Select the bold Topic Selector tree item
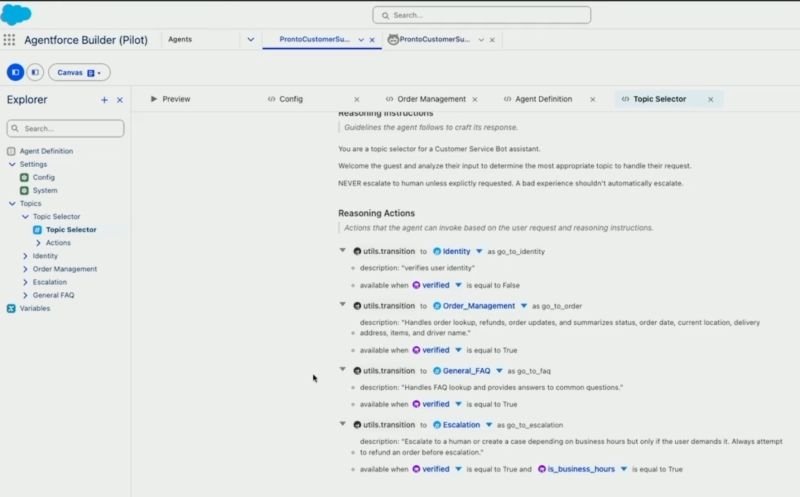800x497 pixels. pyautogui.click(x=71, y=230)
